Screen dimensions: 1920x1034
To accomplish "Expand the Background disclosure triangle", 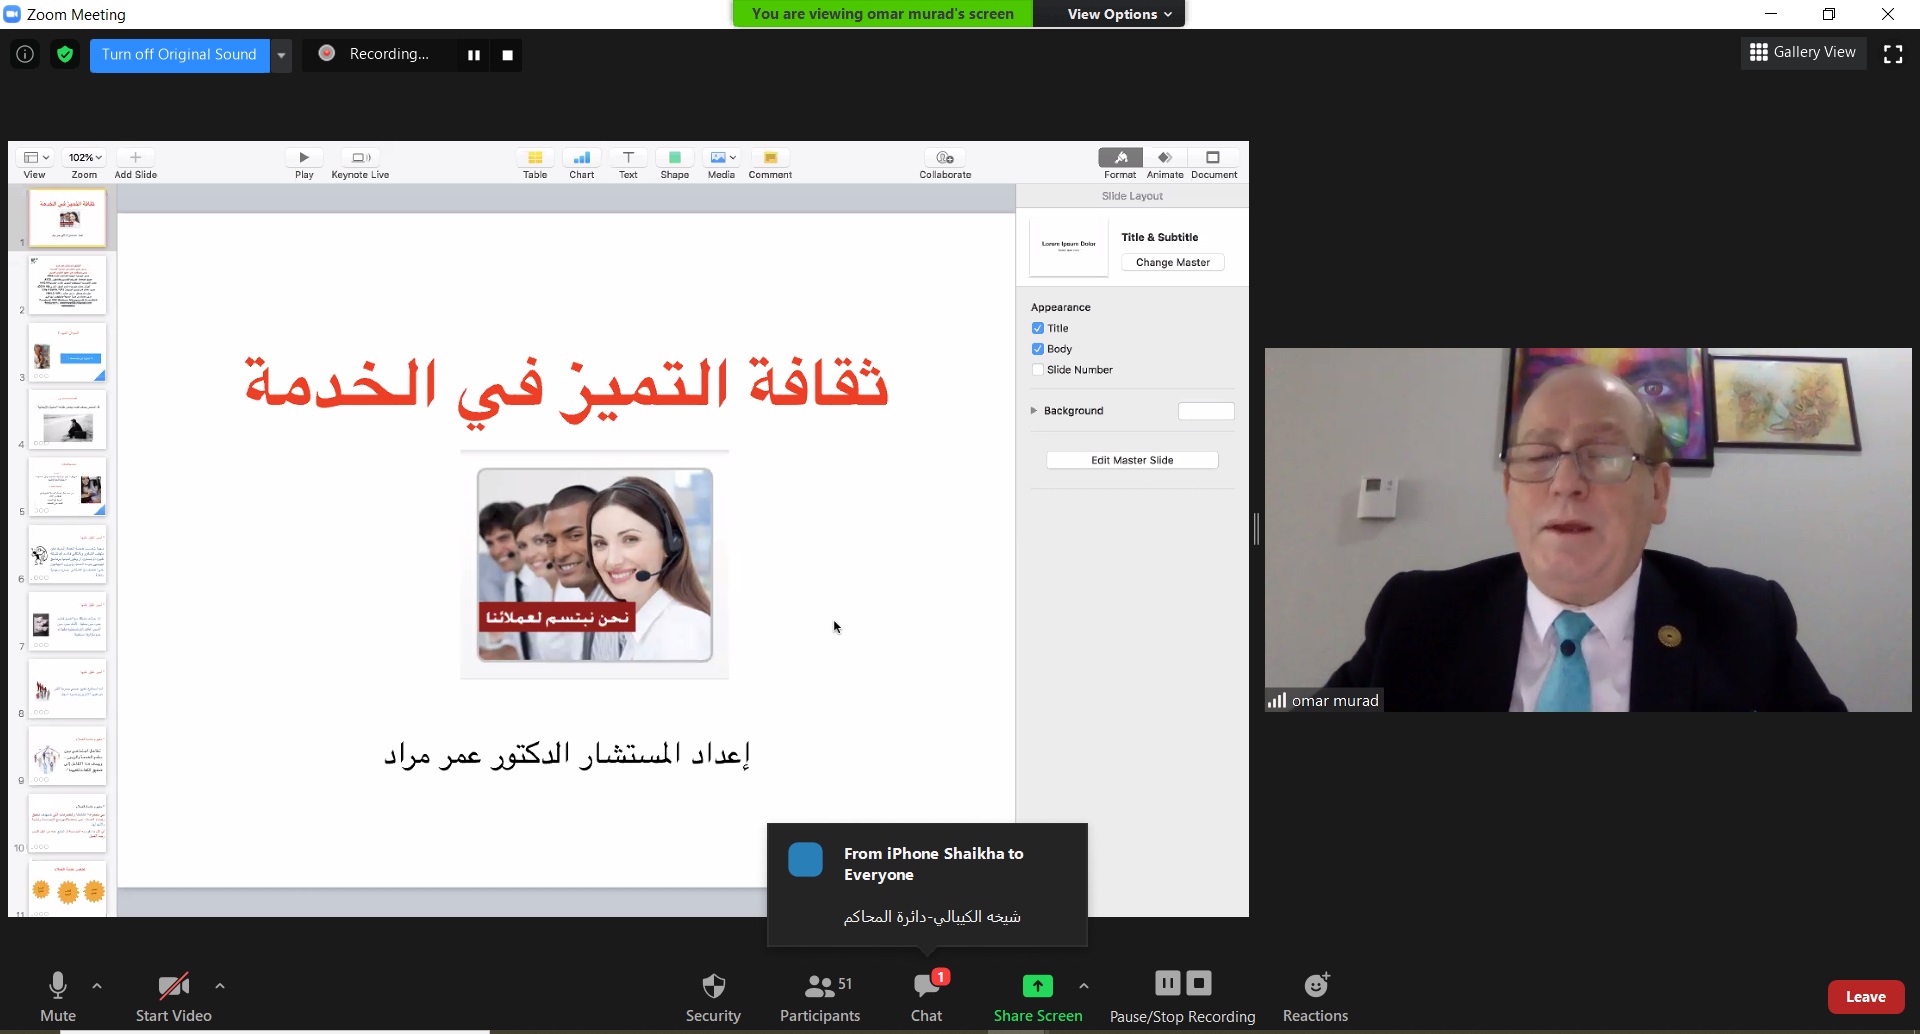I will [1034, 411].
